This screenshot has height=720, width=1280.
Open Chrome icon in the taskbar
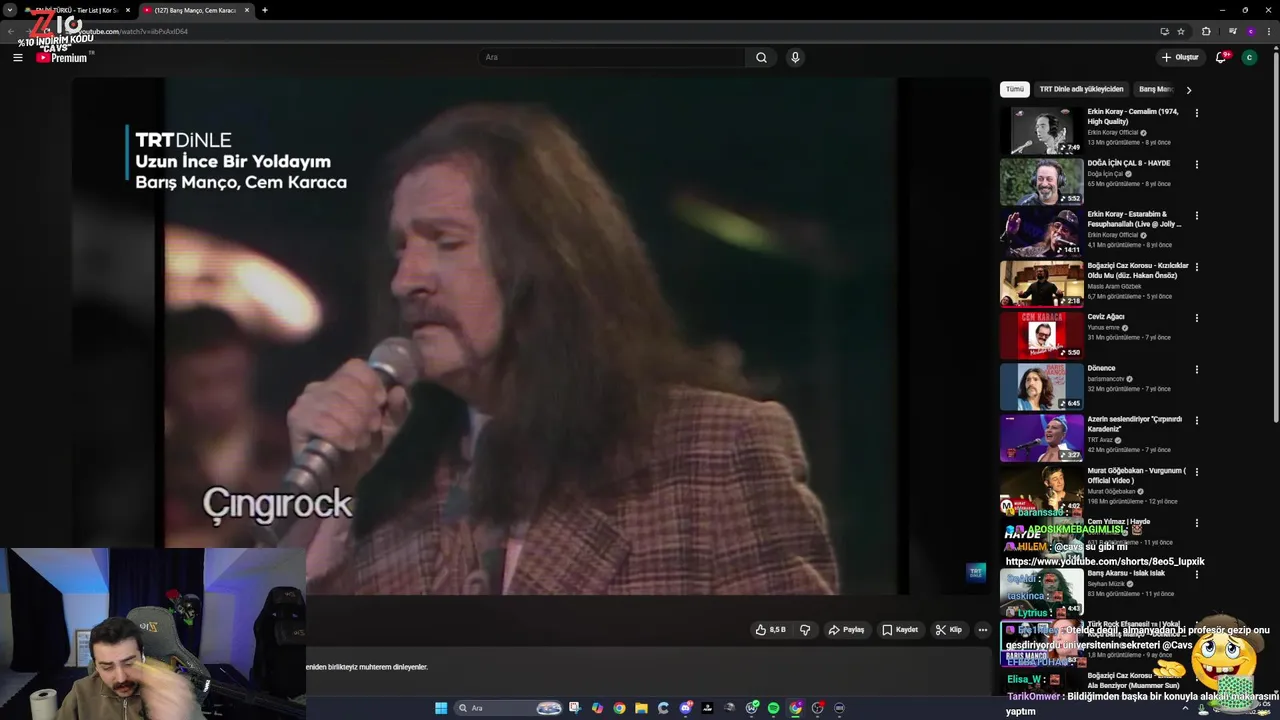pos(619,708)
